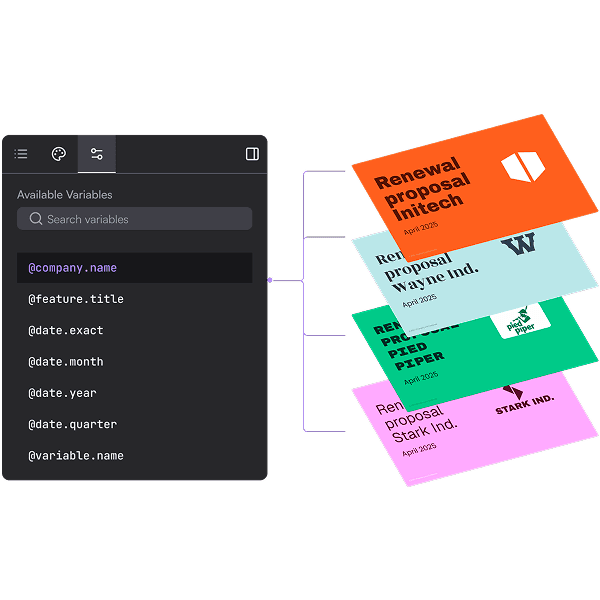
Task: Pick the @date.quarter variable
Action: tap(73, 425)
